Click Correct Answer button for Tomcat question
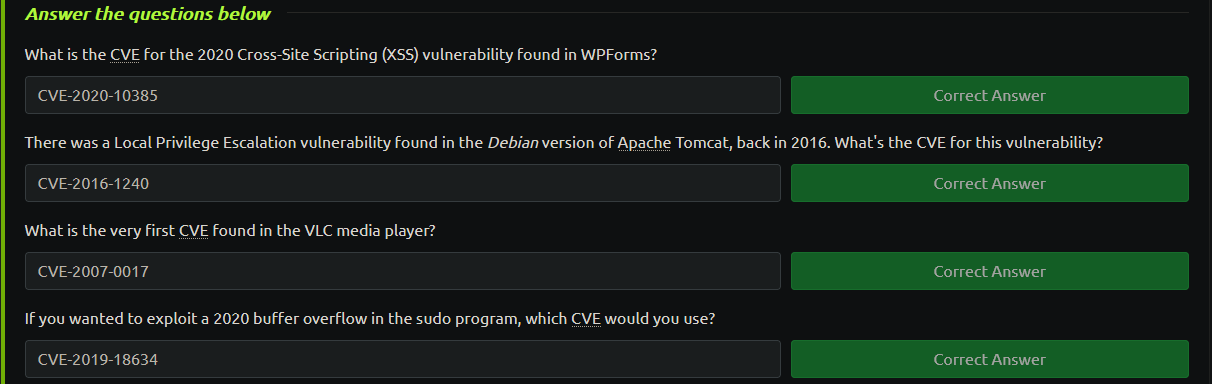 pos(989,183)
